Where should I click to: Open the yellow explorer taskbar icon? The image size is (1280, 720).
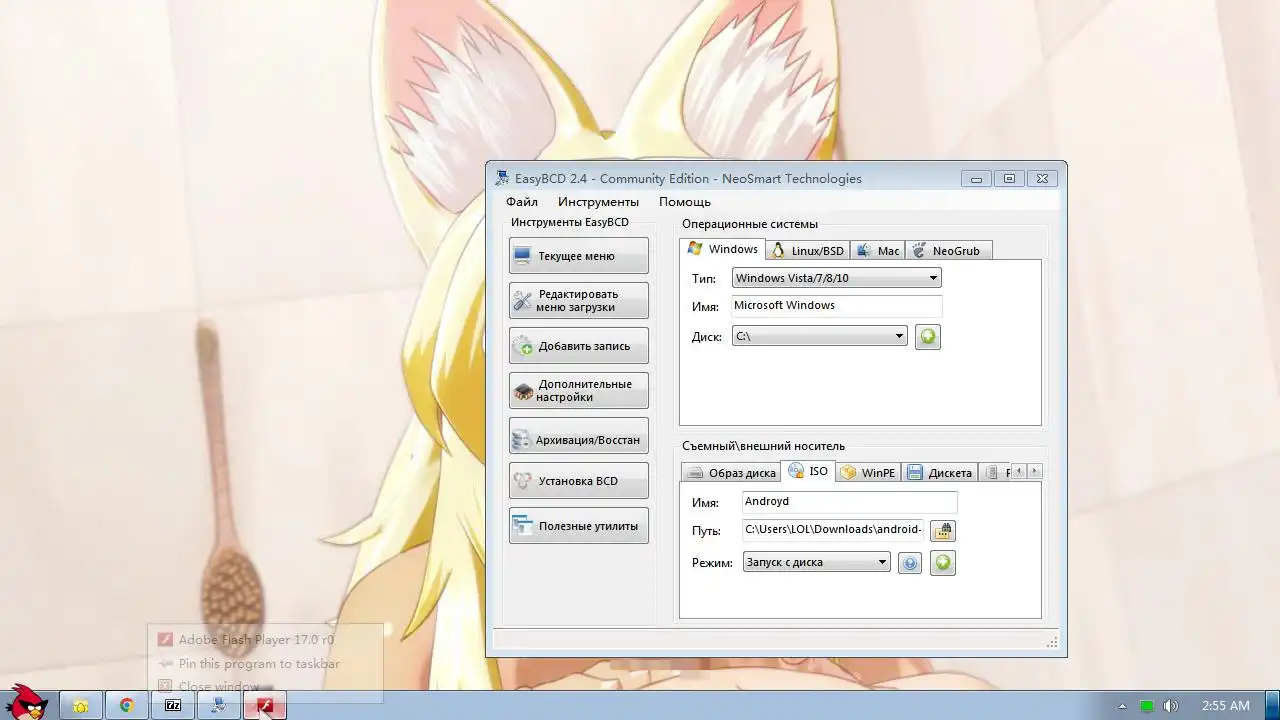click(81, 705)
